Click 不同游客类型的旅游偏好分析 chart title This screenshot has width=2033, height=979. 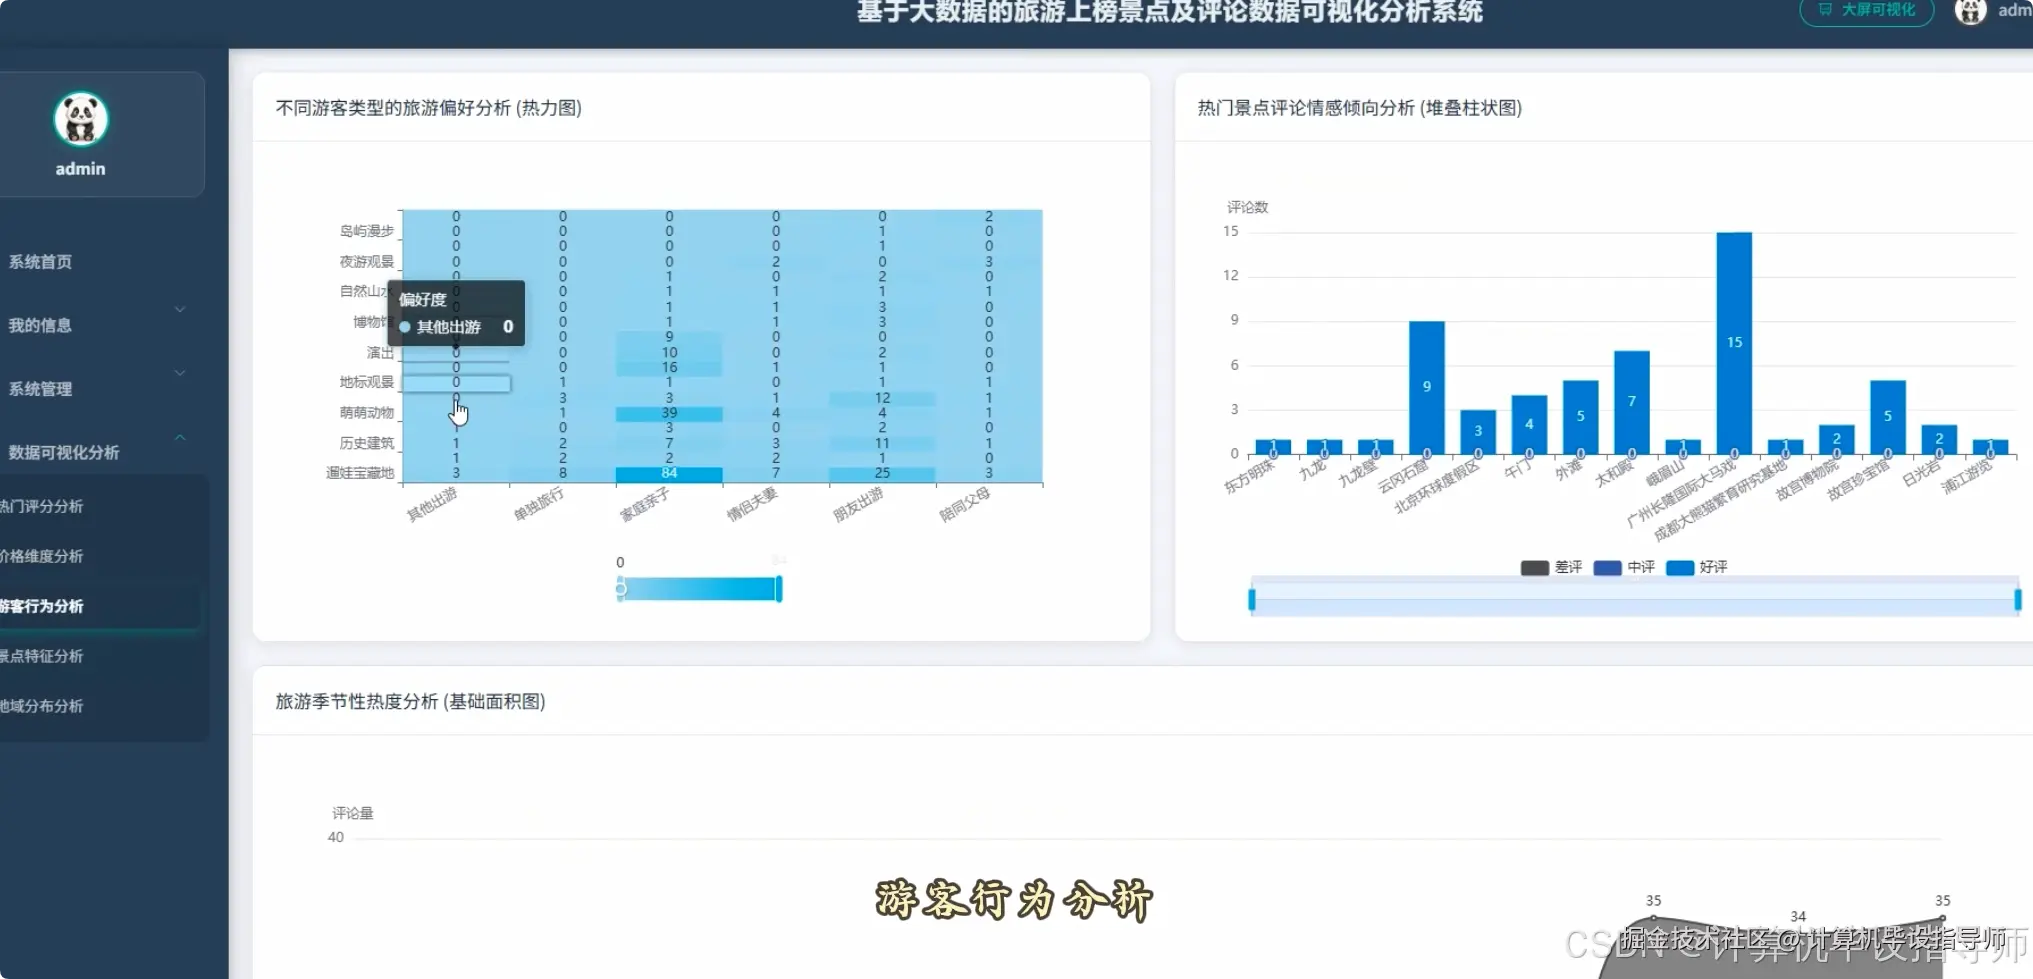point(428,108)
